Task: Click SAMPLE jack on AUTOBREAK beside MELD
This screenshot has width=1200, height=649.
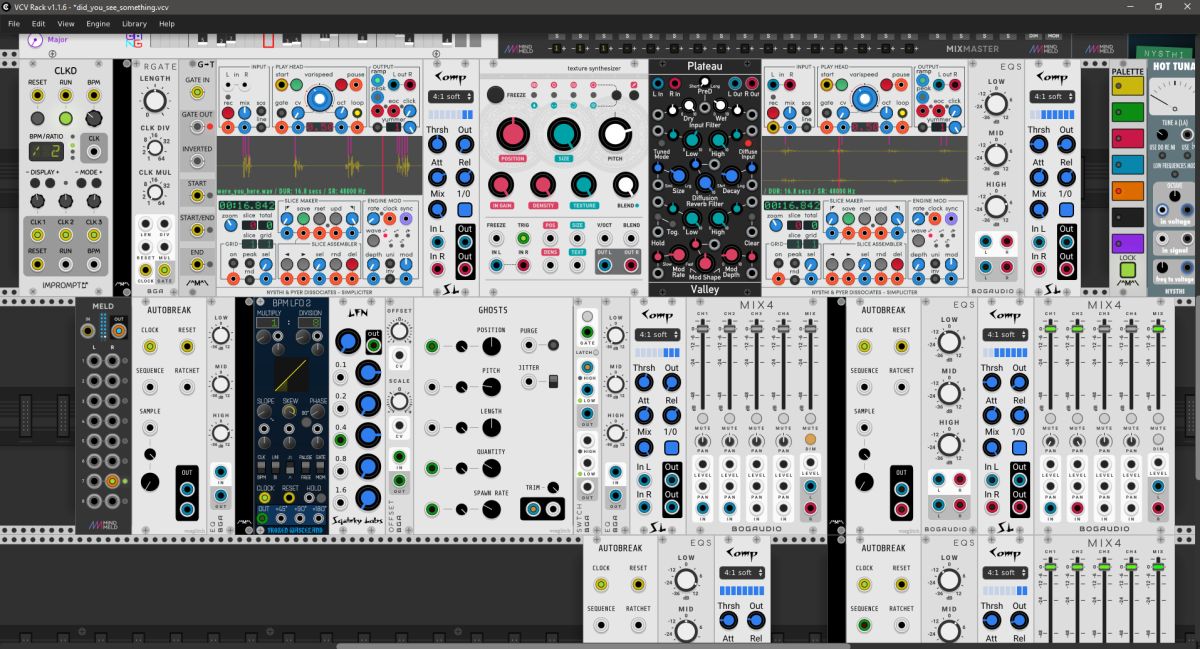Action: coord(150,428)
